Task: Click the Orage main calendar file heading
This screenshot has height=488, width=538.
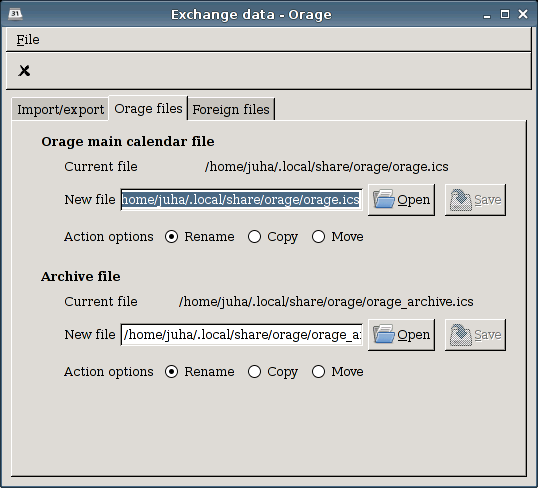Action: pos(128,141)
